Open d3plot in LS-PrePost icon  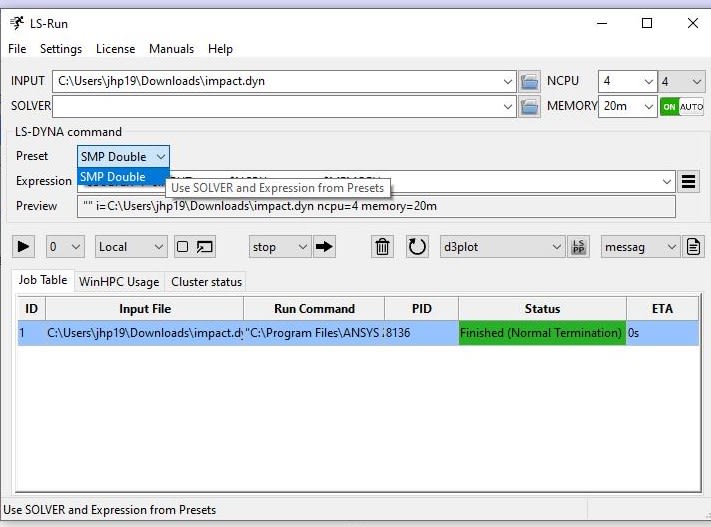[579, 247]
